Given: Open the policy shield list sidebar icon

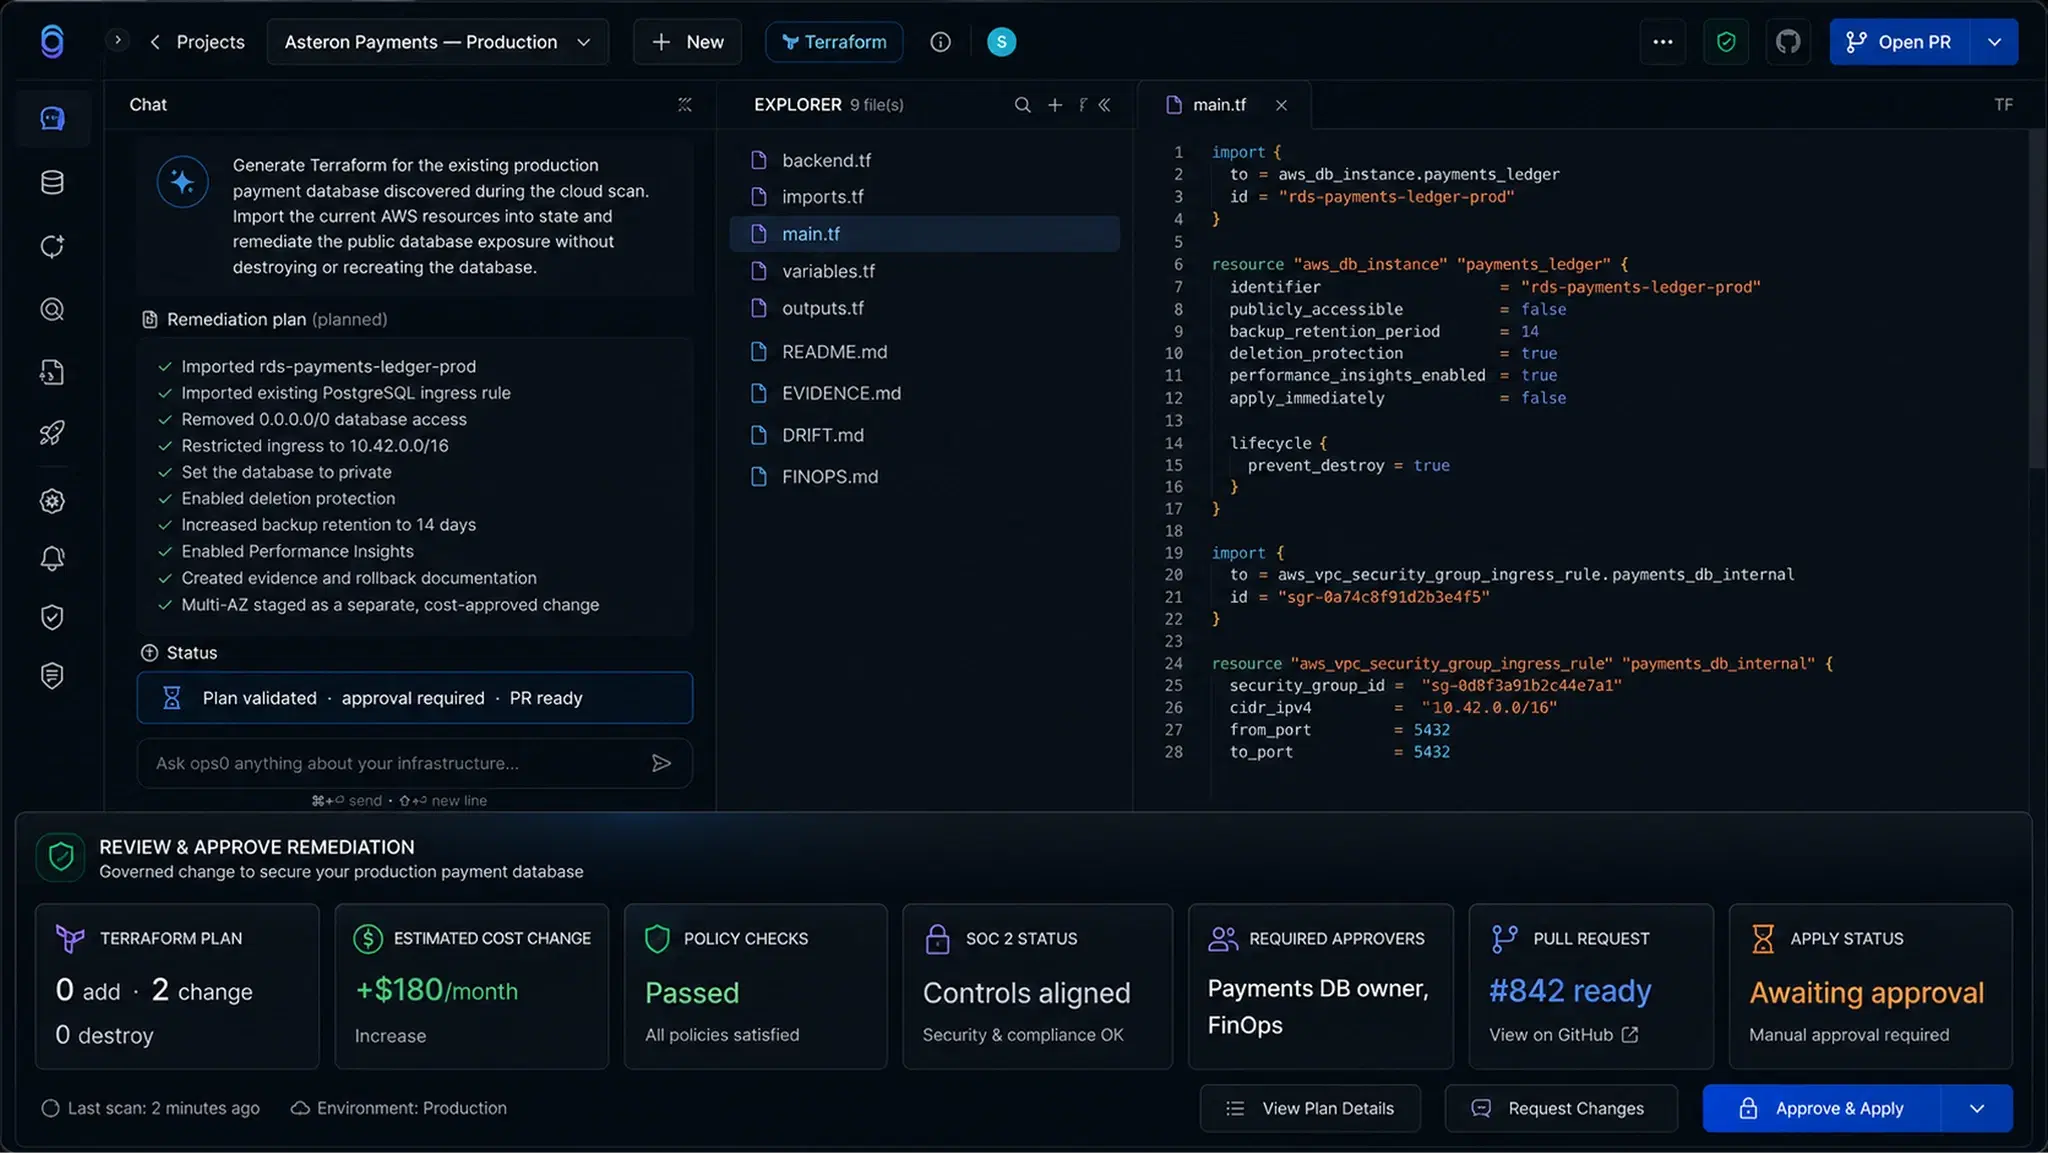Looking at the screenshot, I should coord(52,677).
